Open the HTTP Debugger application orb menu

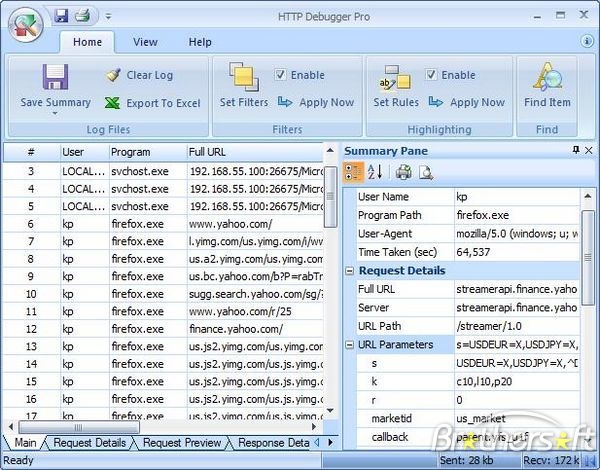tap(26, 25)
